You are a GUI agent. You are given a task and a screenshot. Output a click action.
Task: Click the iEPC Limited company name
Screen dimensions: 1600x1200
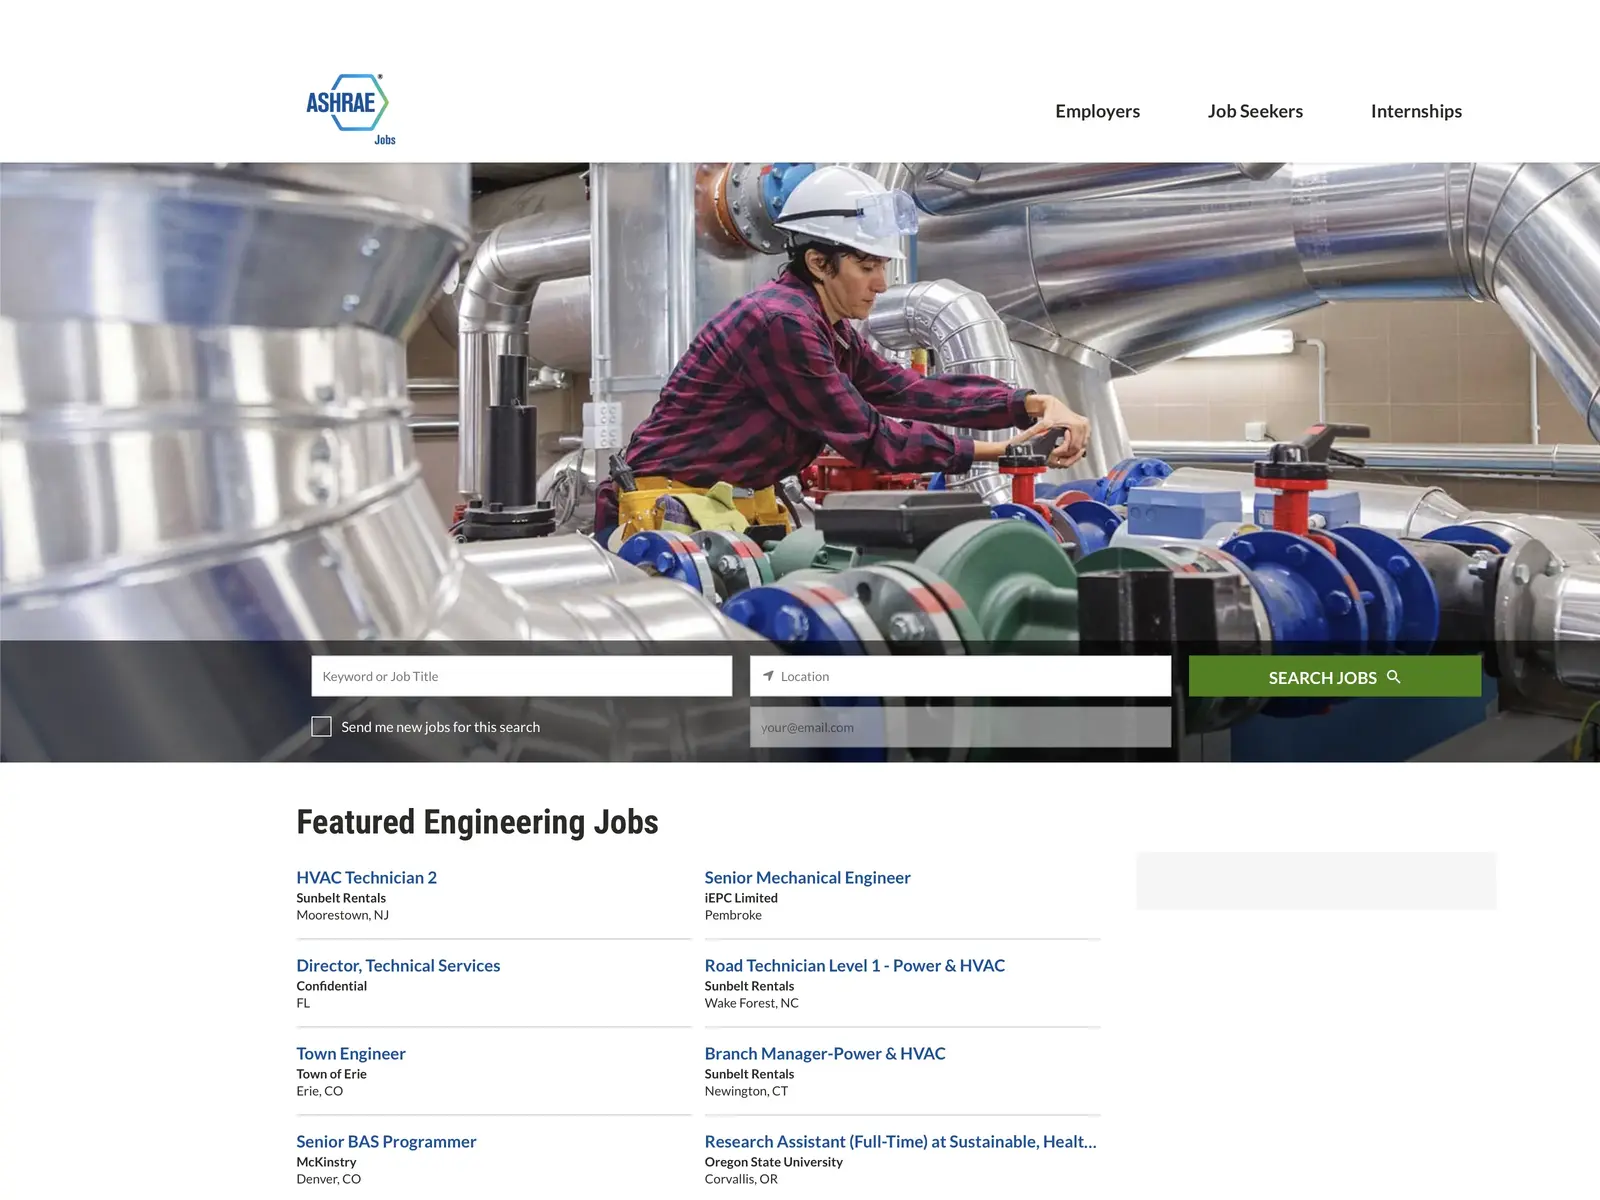tap(741, 898)
